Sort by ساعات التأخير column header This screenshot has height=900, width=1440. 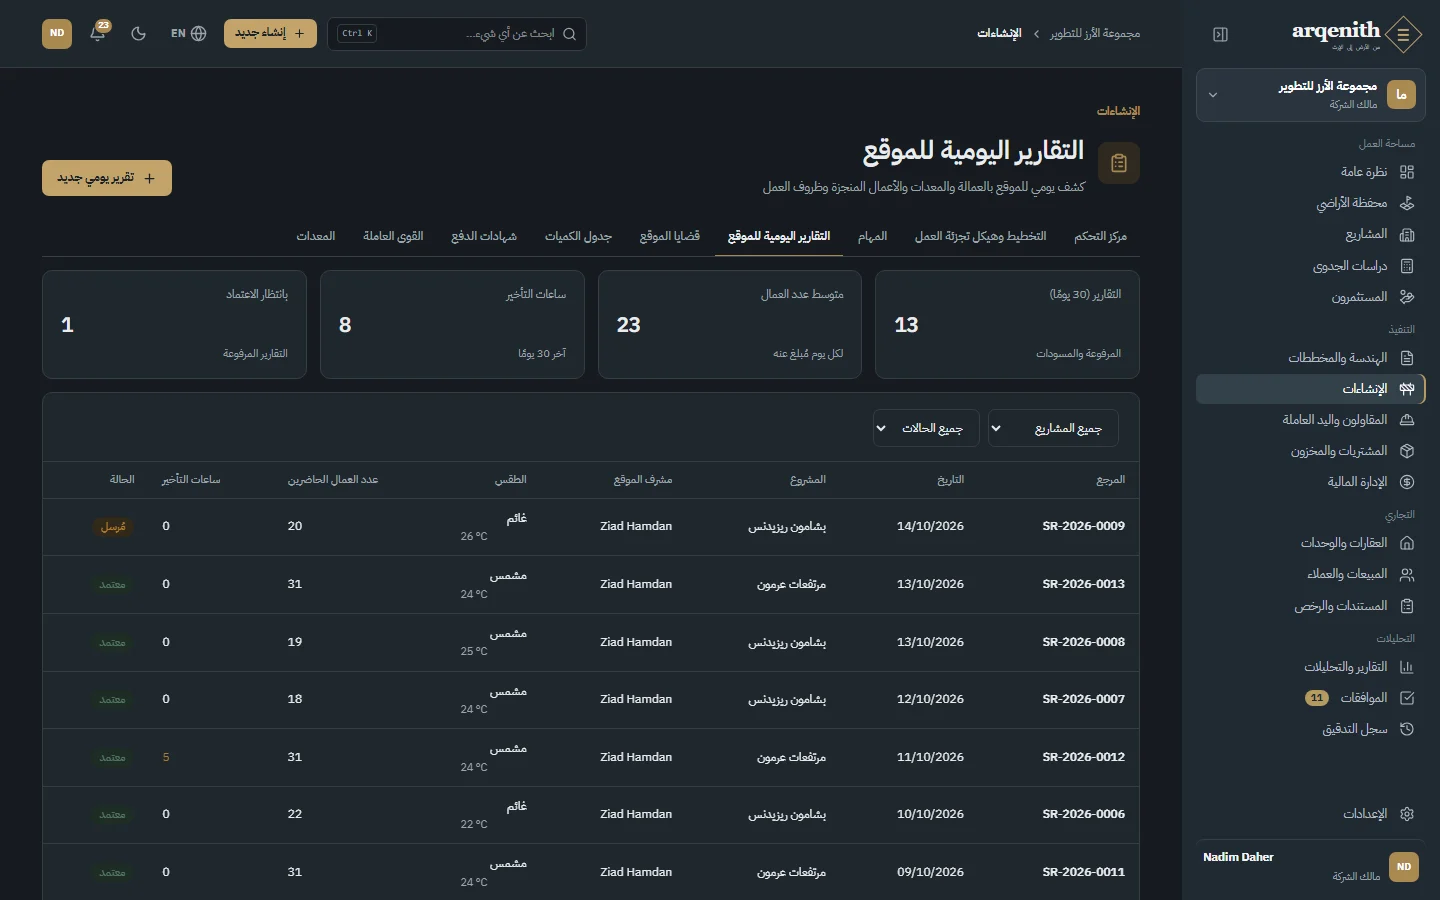191,480
